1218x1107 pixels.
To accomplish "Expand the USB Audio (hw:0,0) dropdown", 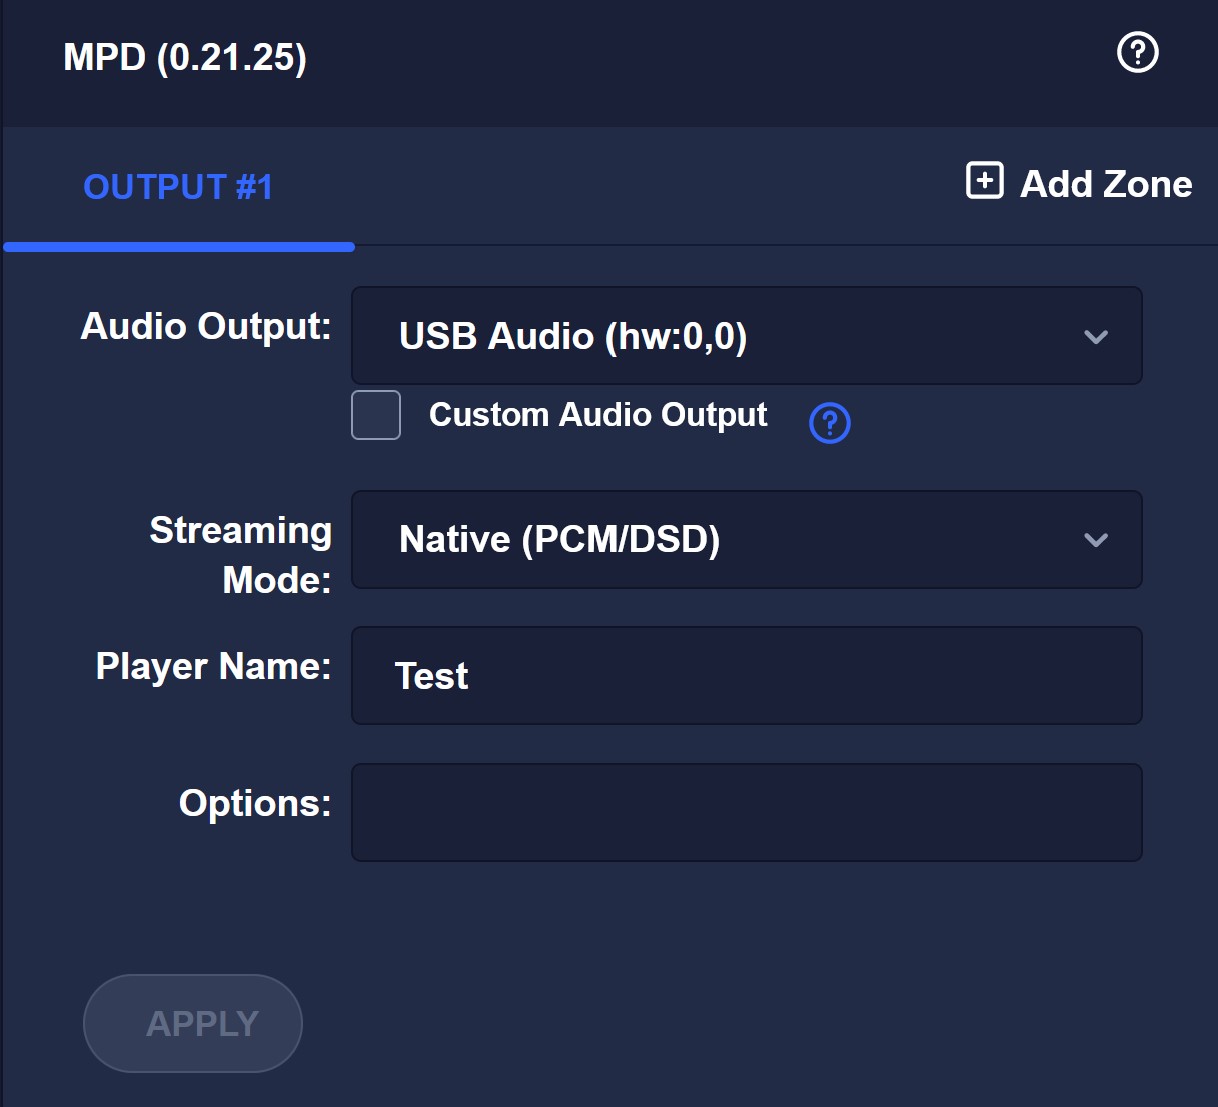I will coord(747,336).
